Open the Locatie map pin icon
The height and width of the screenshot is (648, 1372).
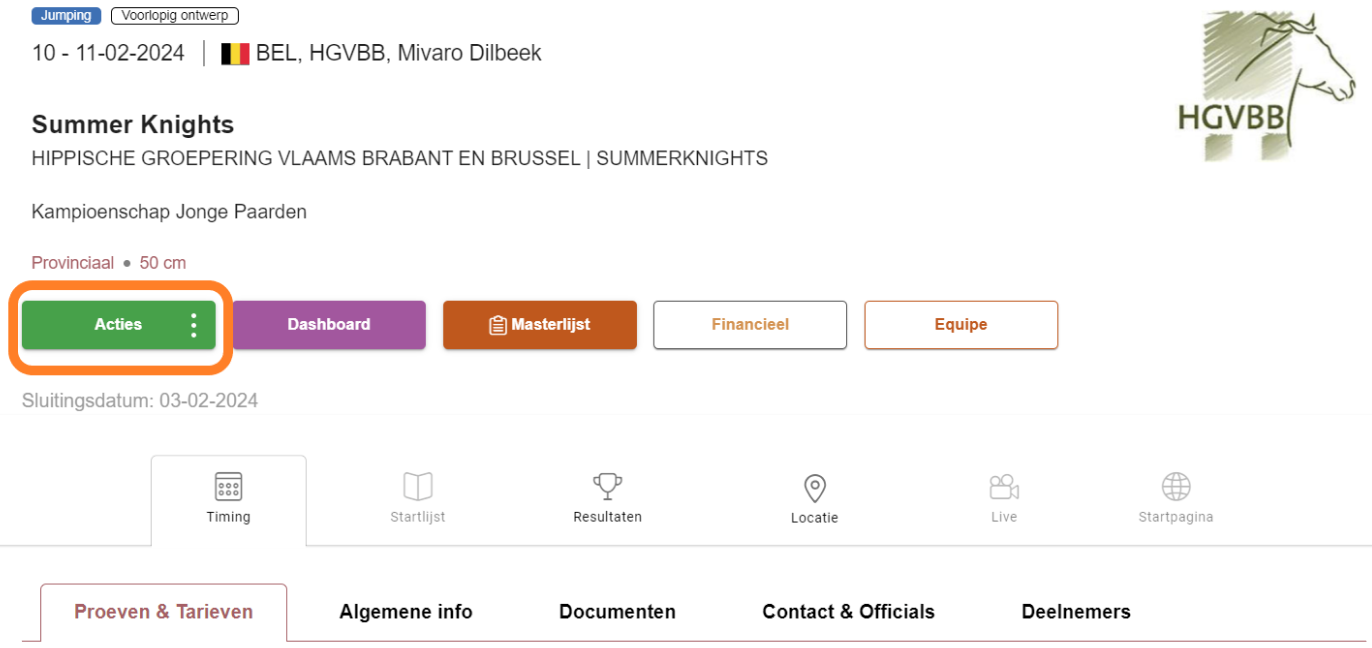(x=814, y=488)
